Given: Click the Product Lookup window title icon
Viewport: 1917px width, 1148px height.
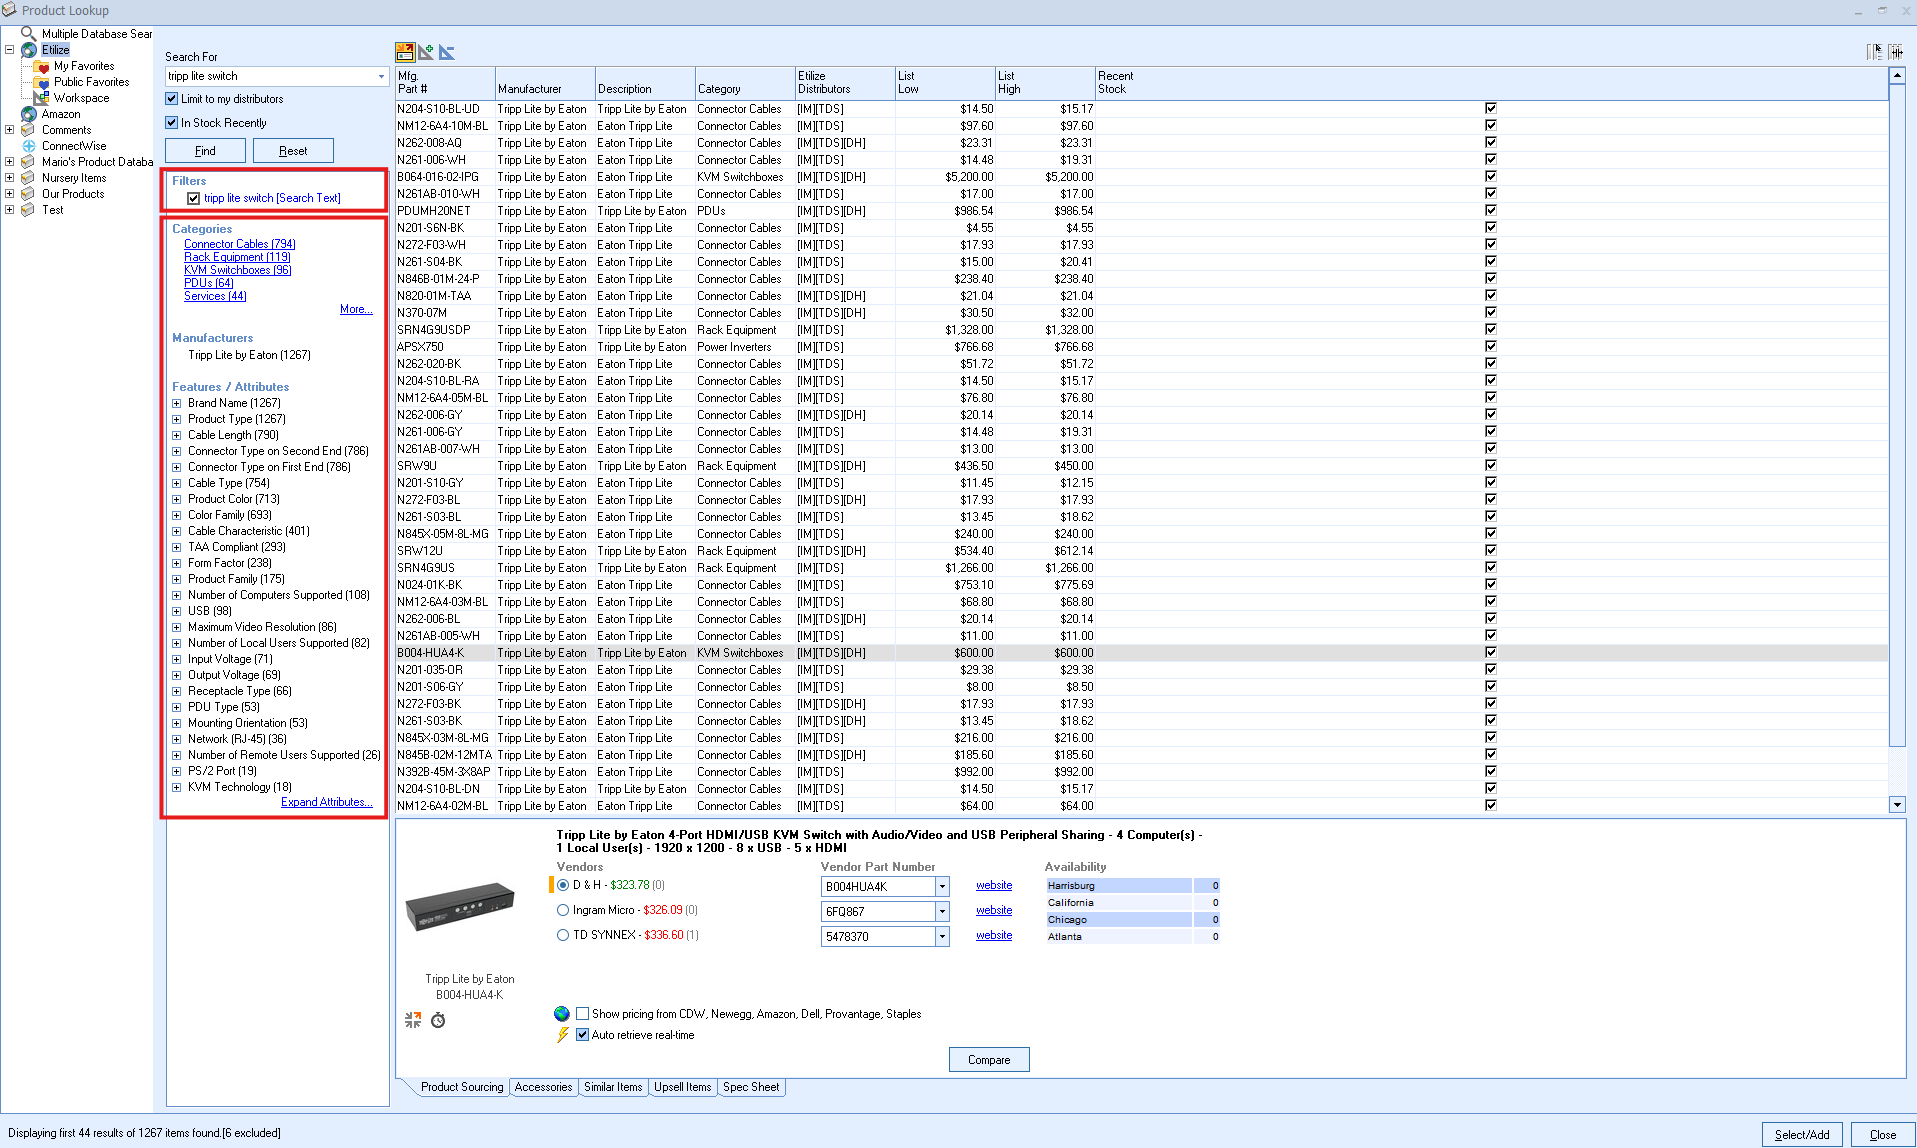Looking at the screenshot, I should click(x=10, y=10).
